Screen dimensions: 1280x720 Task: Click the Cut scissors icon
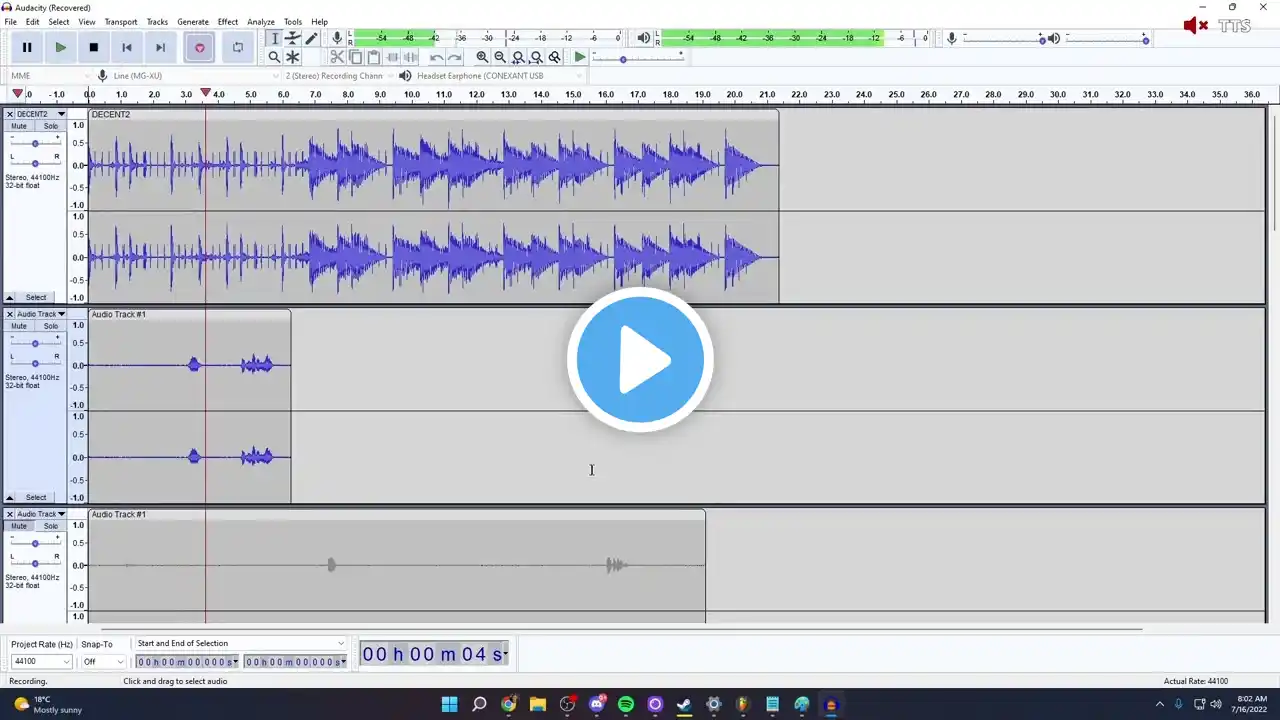click(337, 57)
